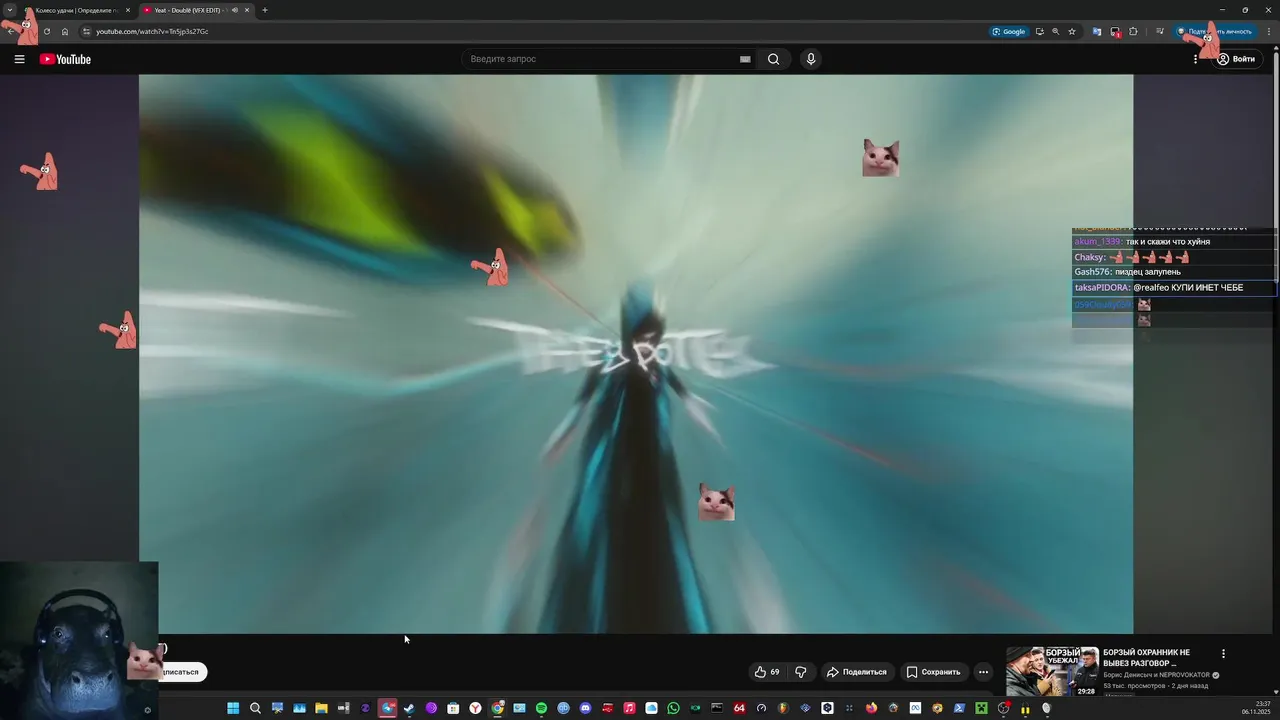1280x720 pixels.
Task: Bookmark this page with the star
Action: 1072,31
